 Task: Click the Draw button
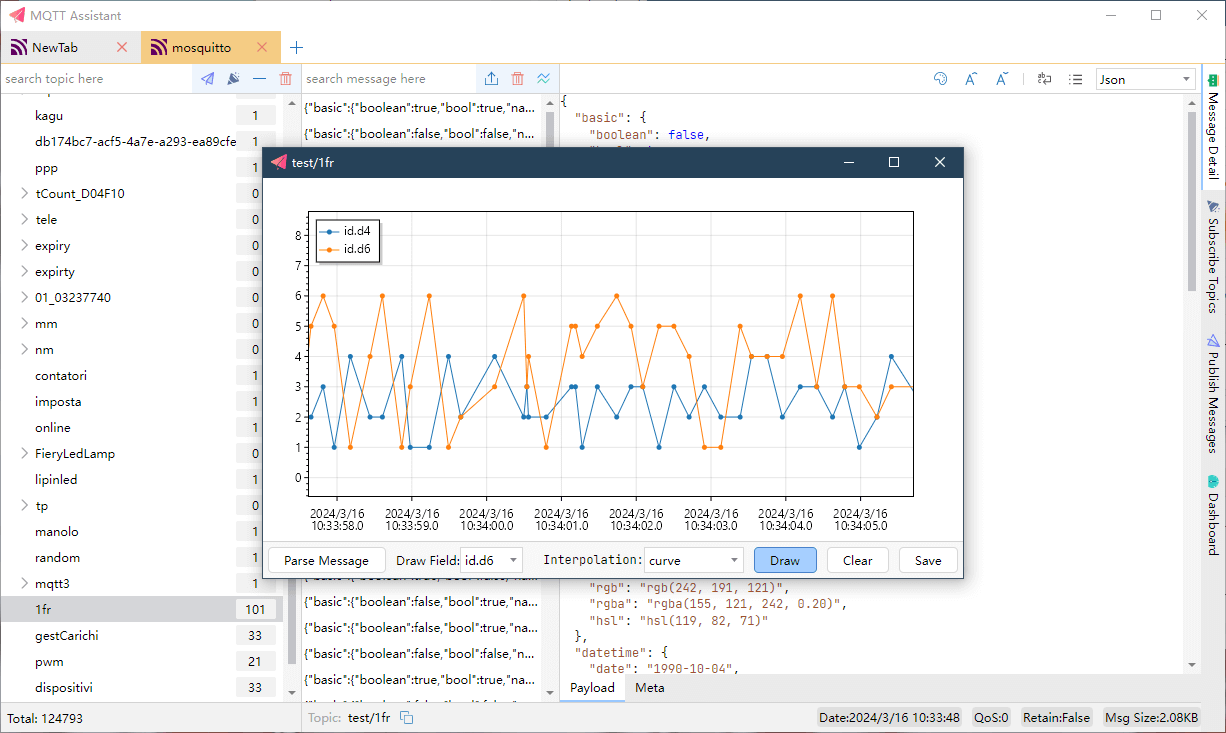pyautogui.click(x=785, y=560)
